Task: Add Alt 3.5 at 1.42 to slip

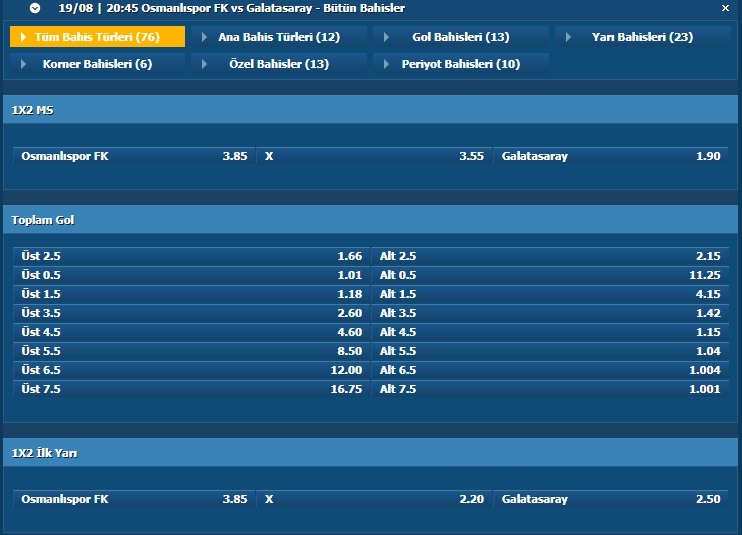Action: coord(550,313)
